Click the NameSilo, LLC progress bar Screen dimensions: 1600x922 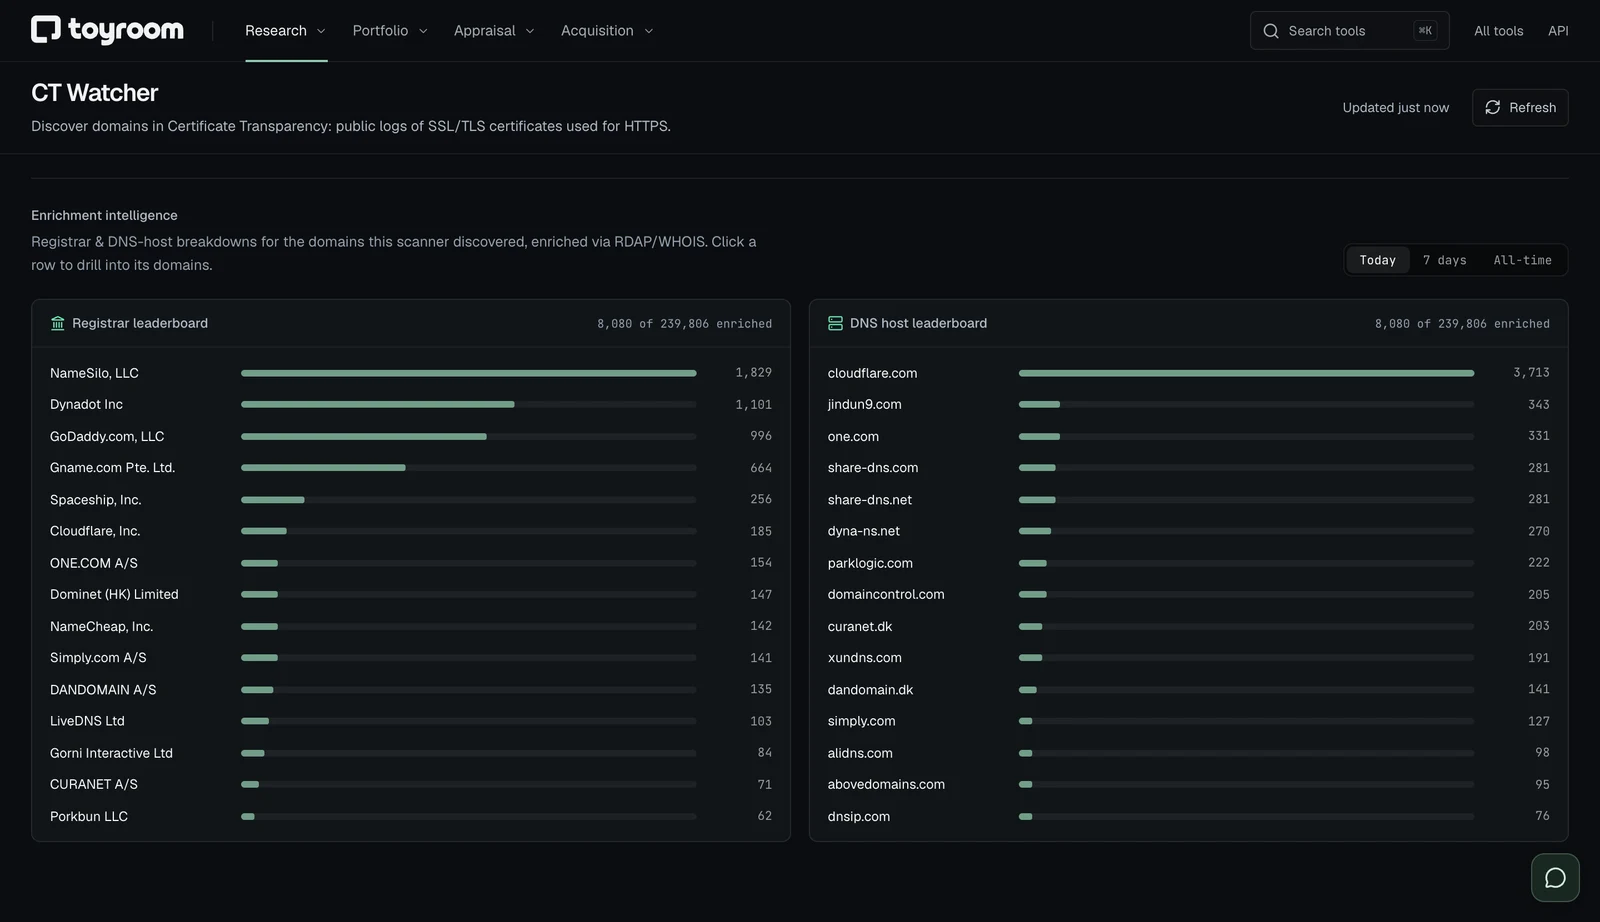(x=469, y=373)
